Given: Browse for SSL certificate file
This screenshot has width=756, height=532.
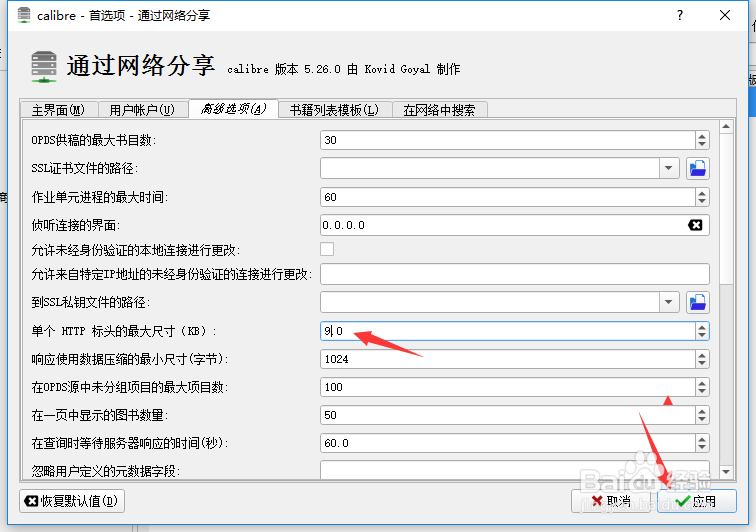Looking at the screenshot, I should (x=698, y=168).
